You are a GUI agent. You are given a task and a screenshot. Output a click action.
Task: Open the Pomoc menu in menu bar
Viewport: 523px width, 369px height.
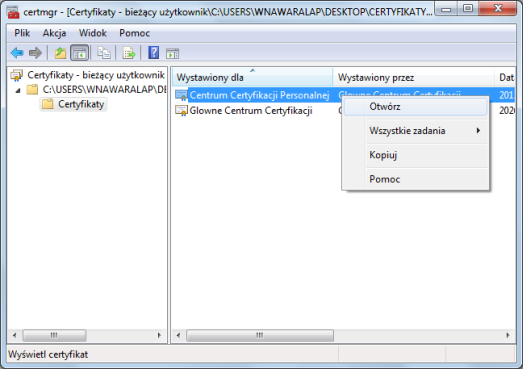pyautogui.click(x=134, y=33)
